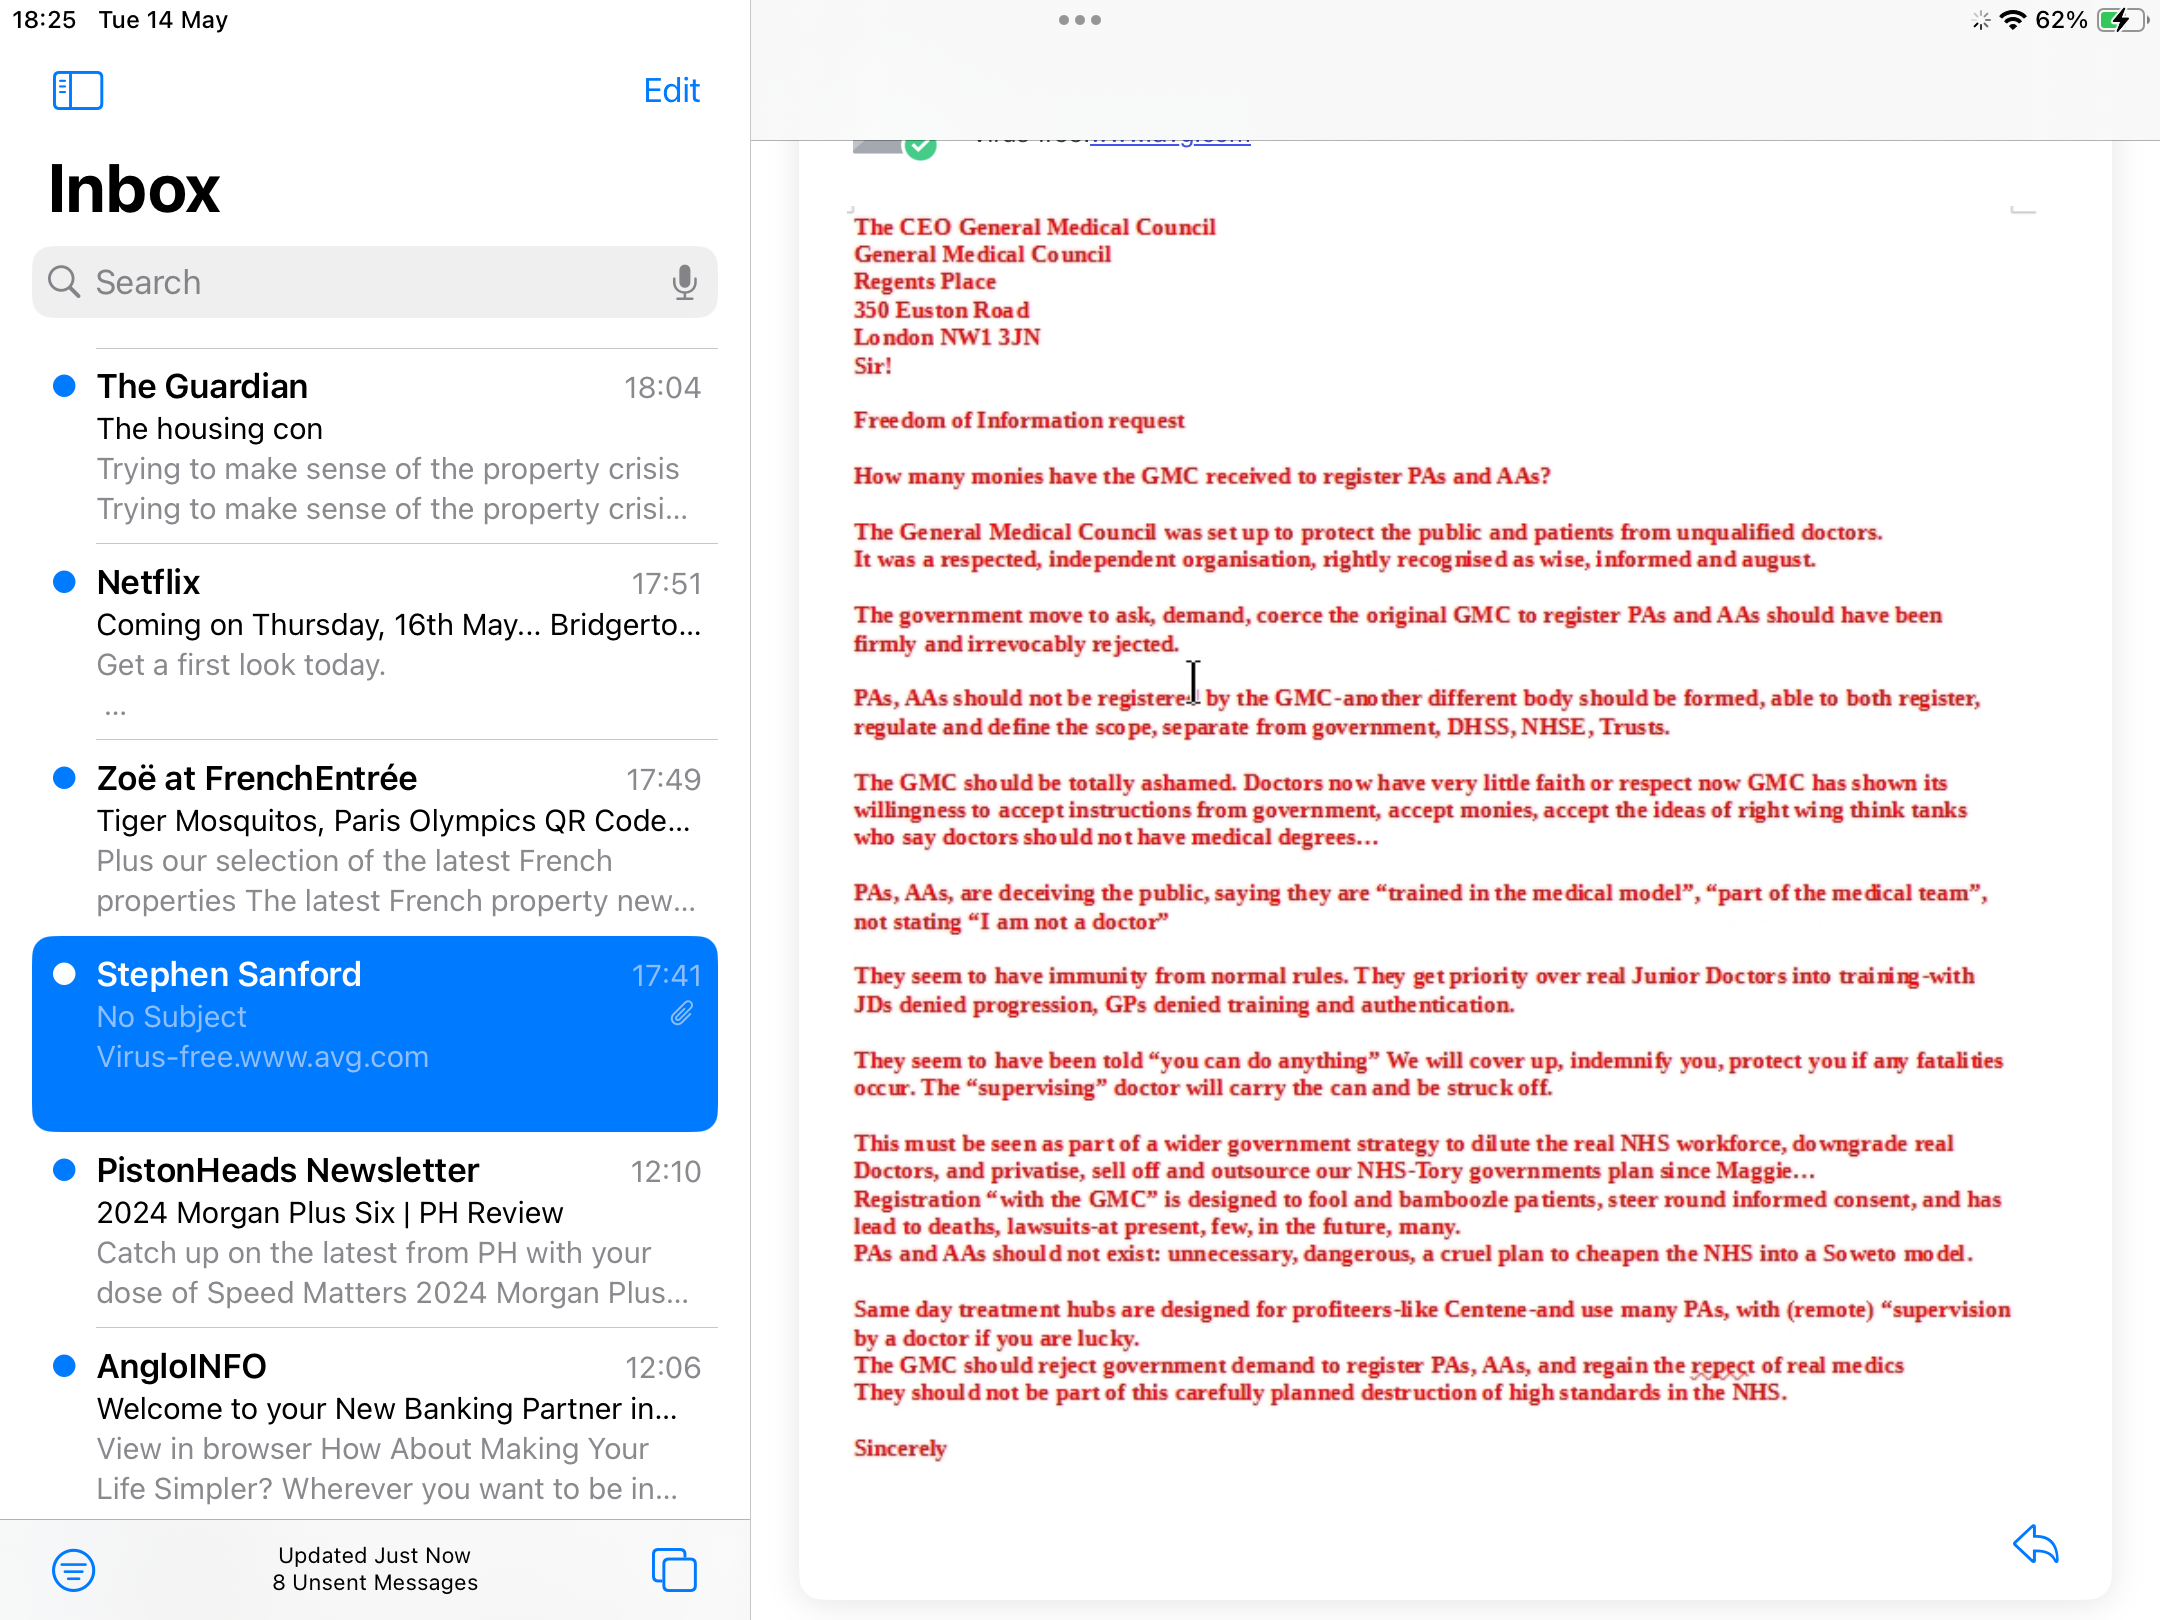Tap the 'Sincerely' closing line of the letter
Image resolution: width=2160 pixels, height=1620 pixels.
900,1448
